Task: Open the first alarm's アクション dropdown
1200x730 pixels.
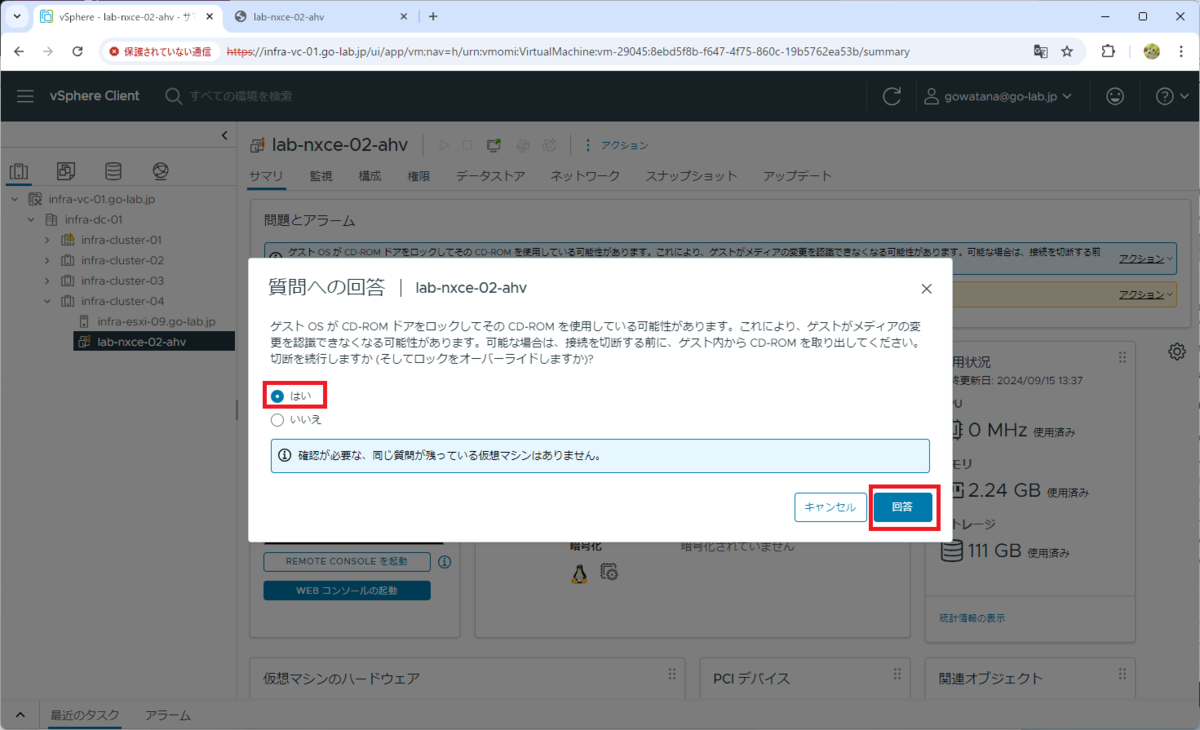Action: click(x=1146, y=258)
